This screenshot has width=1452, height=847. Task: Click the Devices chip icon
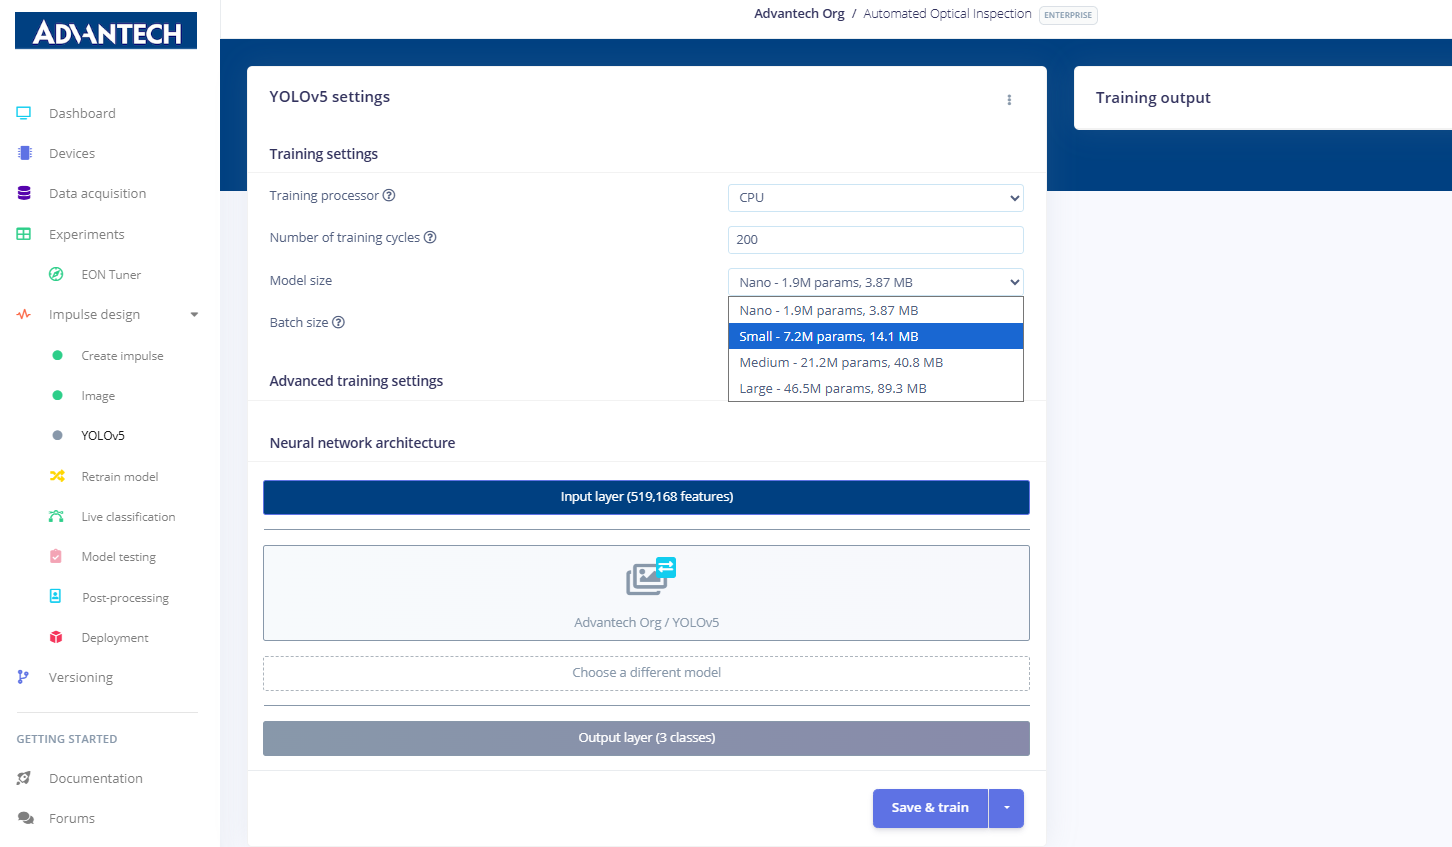click(24, 153)
